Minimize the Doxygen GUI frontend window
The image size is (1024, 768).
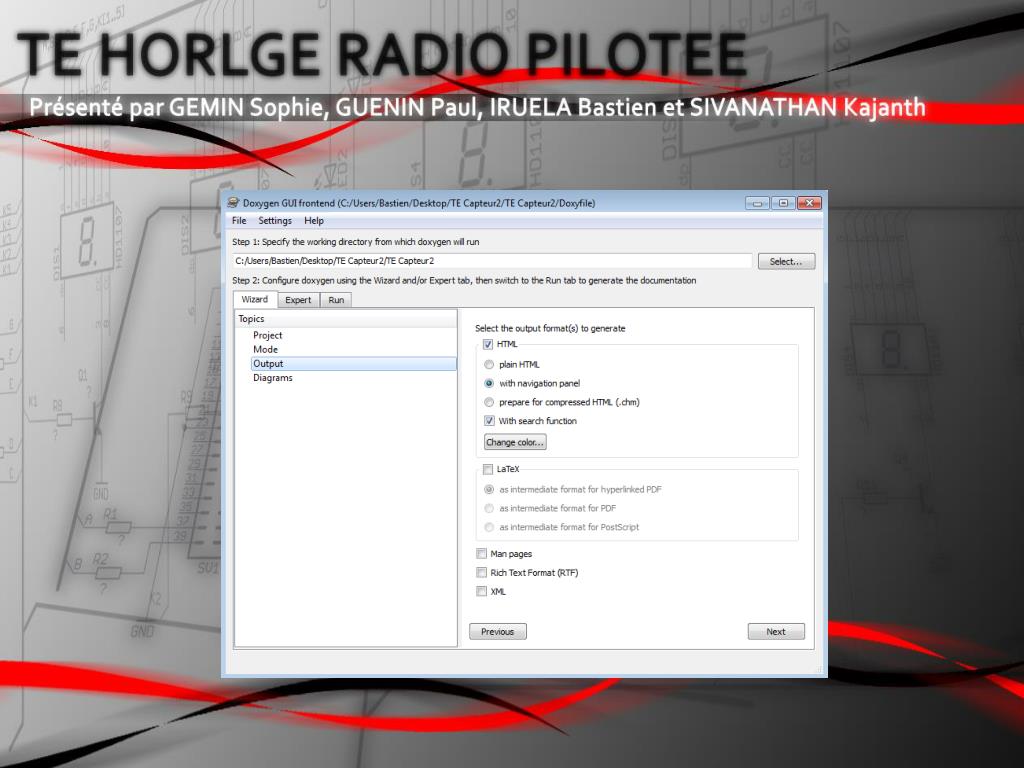tap(757, 203)
